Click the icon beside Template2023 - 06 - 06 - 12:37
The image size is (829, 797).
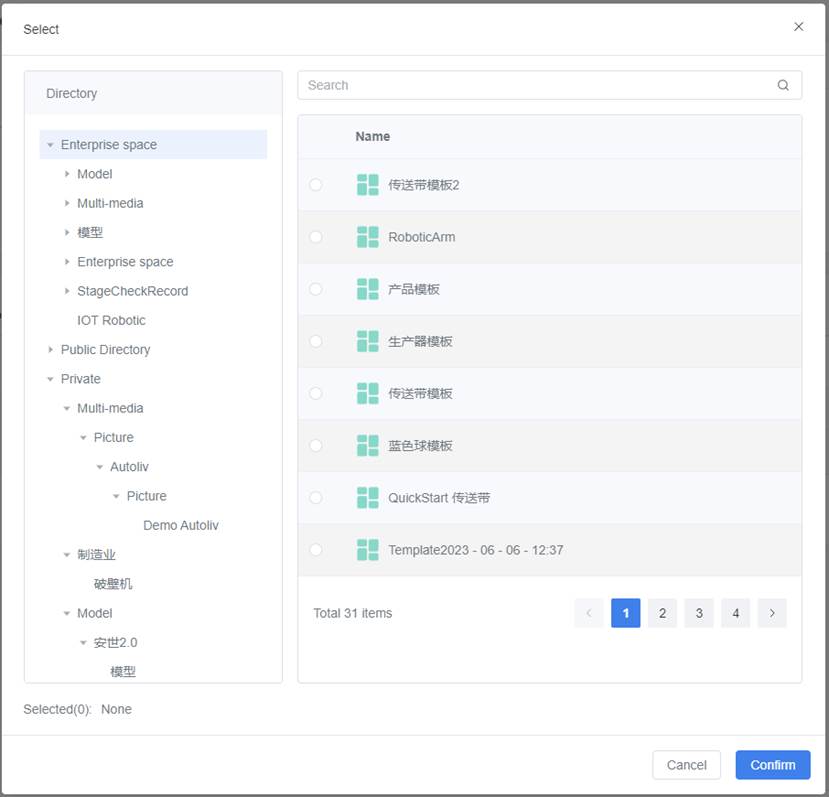367,550
